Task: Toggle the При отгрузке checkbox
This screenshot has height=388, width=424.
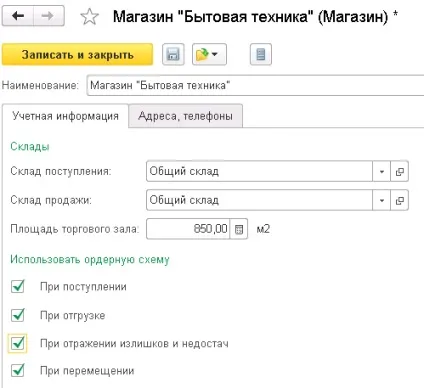Action: 17,315
